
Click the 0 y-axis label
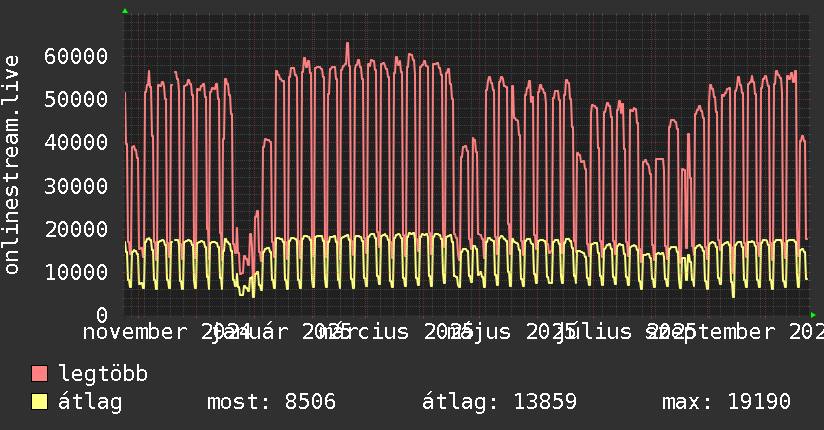[102, 315]
